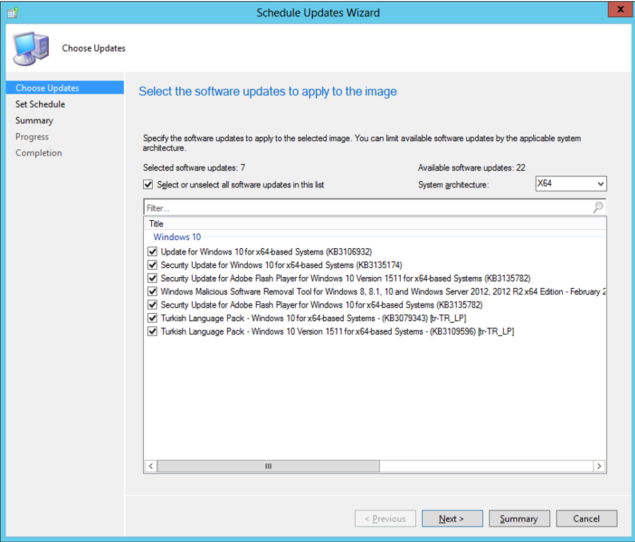Click the horizontal scrollbar left arrow
This screenshot has width=635, height=542.
[x=151, y=466]
